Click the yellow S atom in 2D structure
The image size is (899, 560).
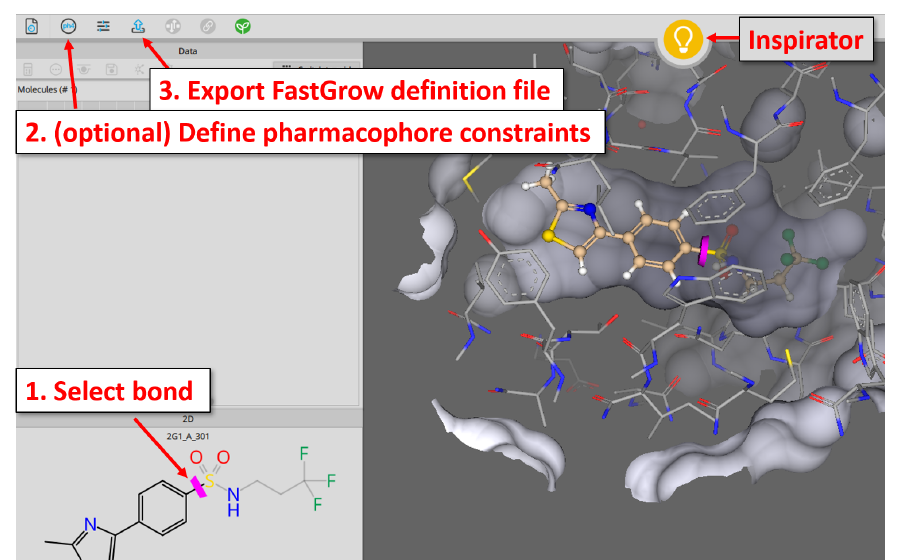pos(210,481)
